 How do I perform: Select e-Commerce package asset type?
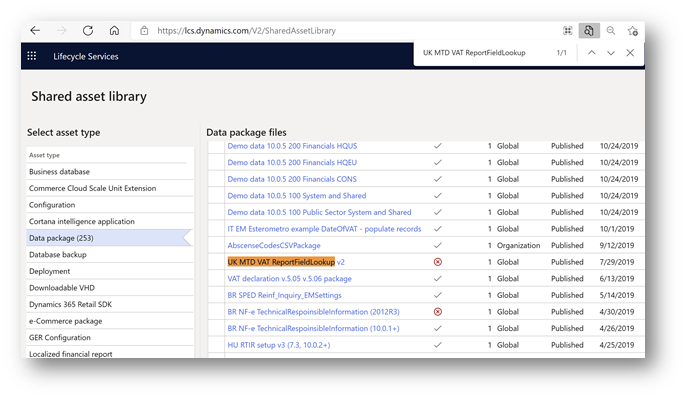[x=110, y=321]
